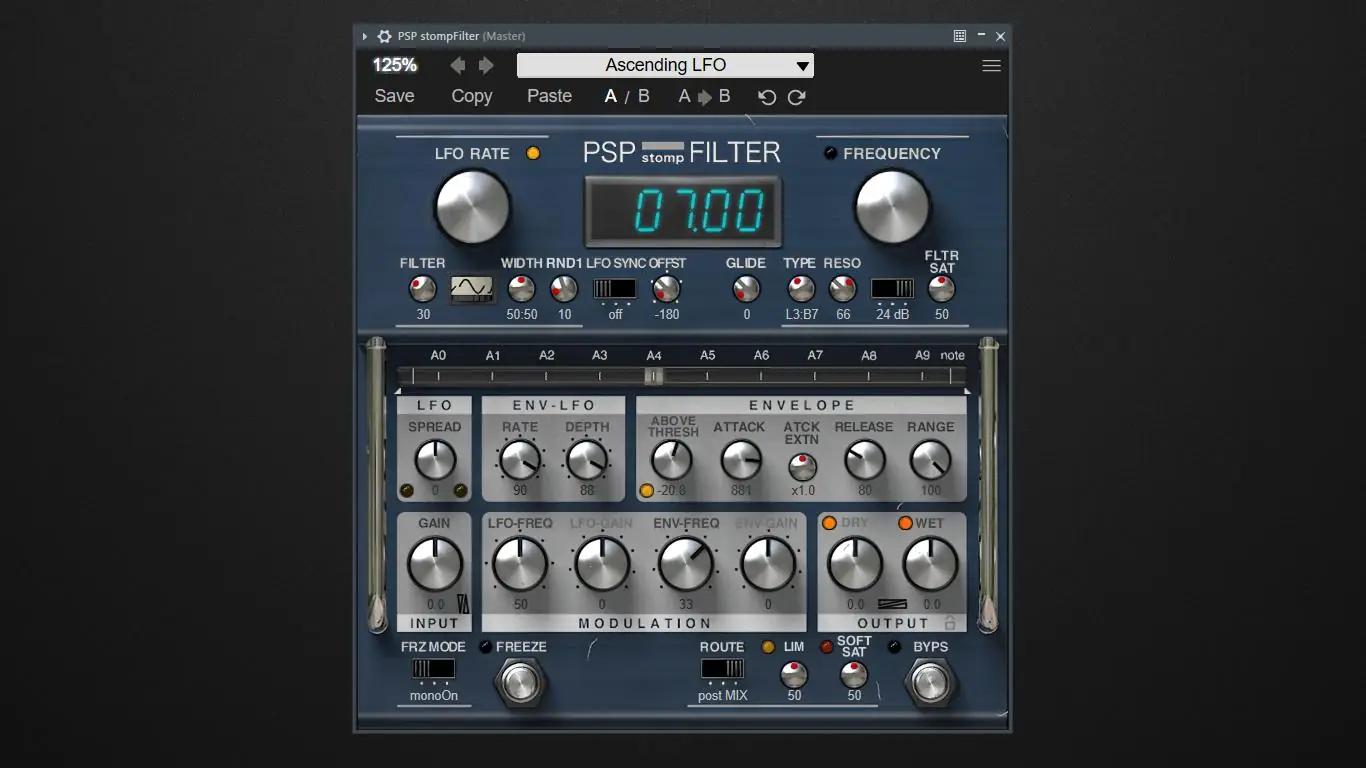Open the hamburger menu
Viewport: 1366px width, 768px height.
click(991, 65)
